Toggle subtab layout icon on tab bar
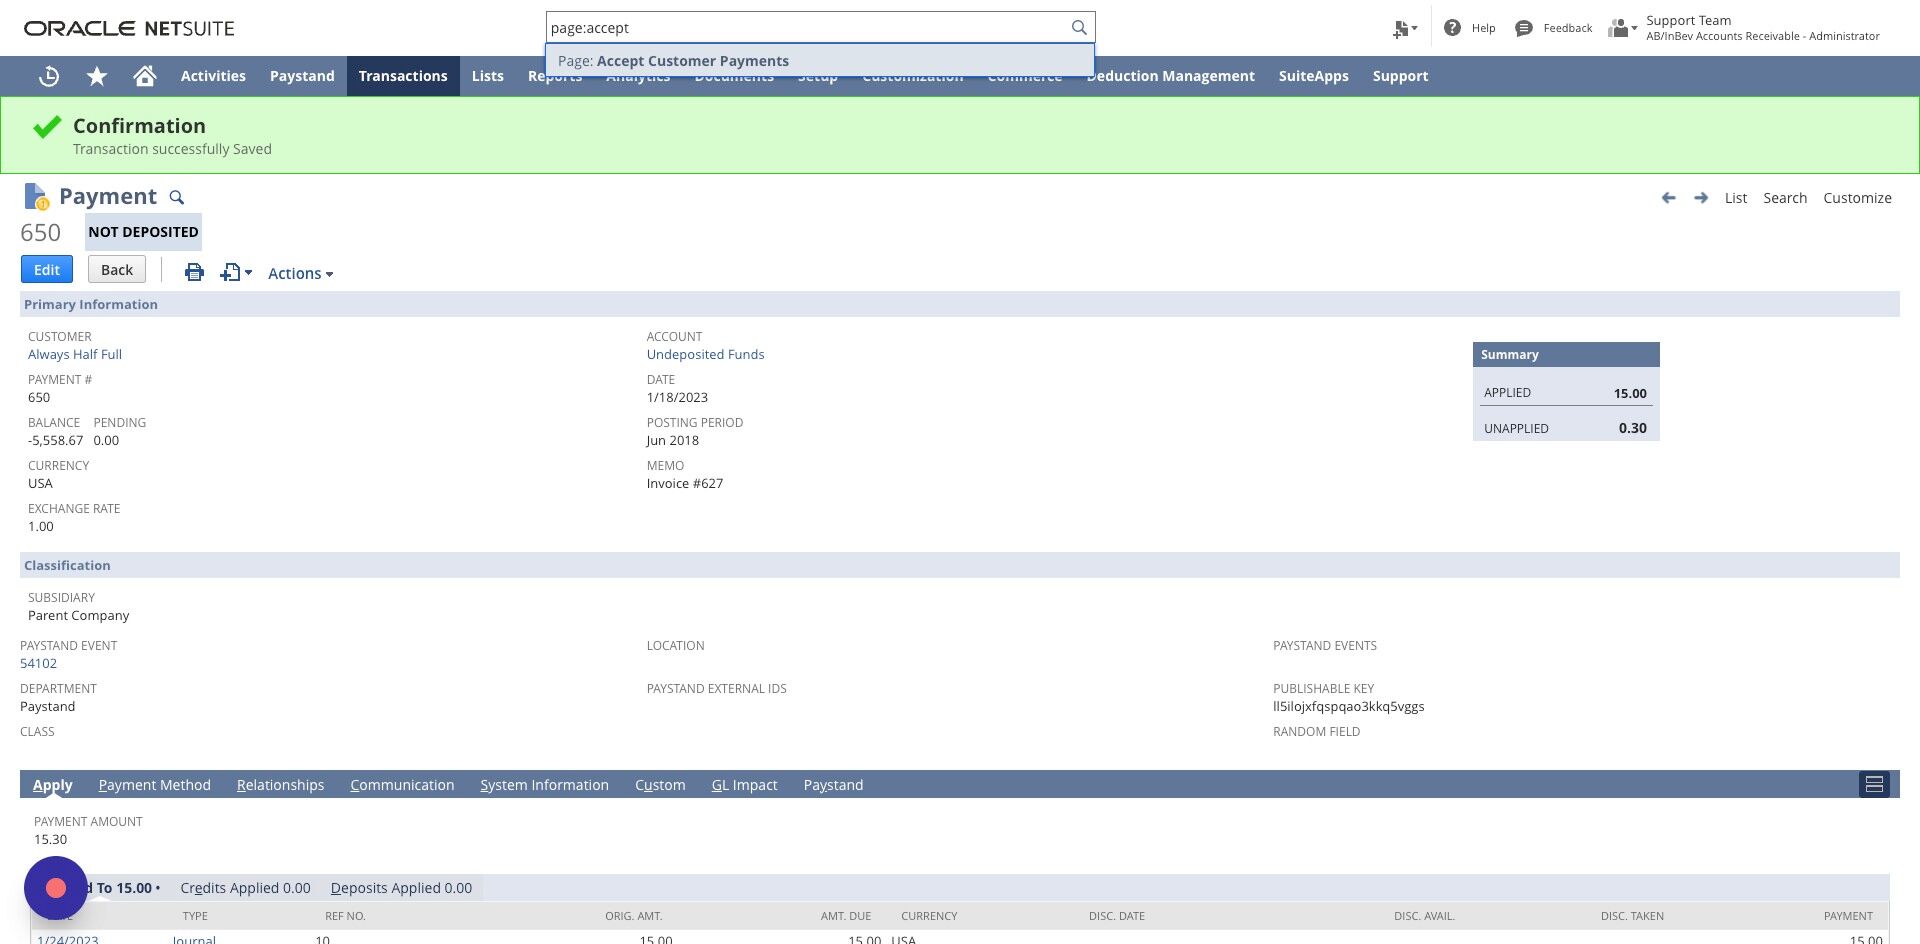 [x=1874, y=785]
